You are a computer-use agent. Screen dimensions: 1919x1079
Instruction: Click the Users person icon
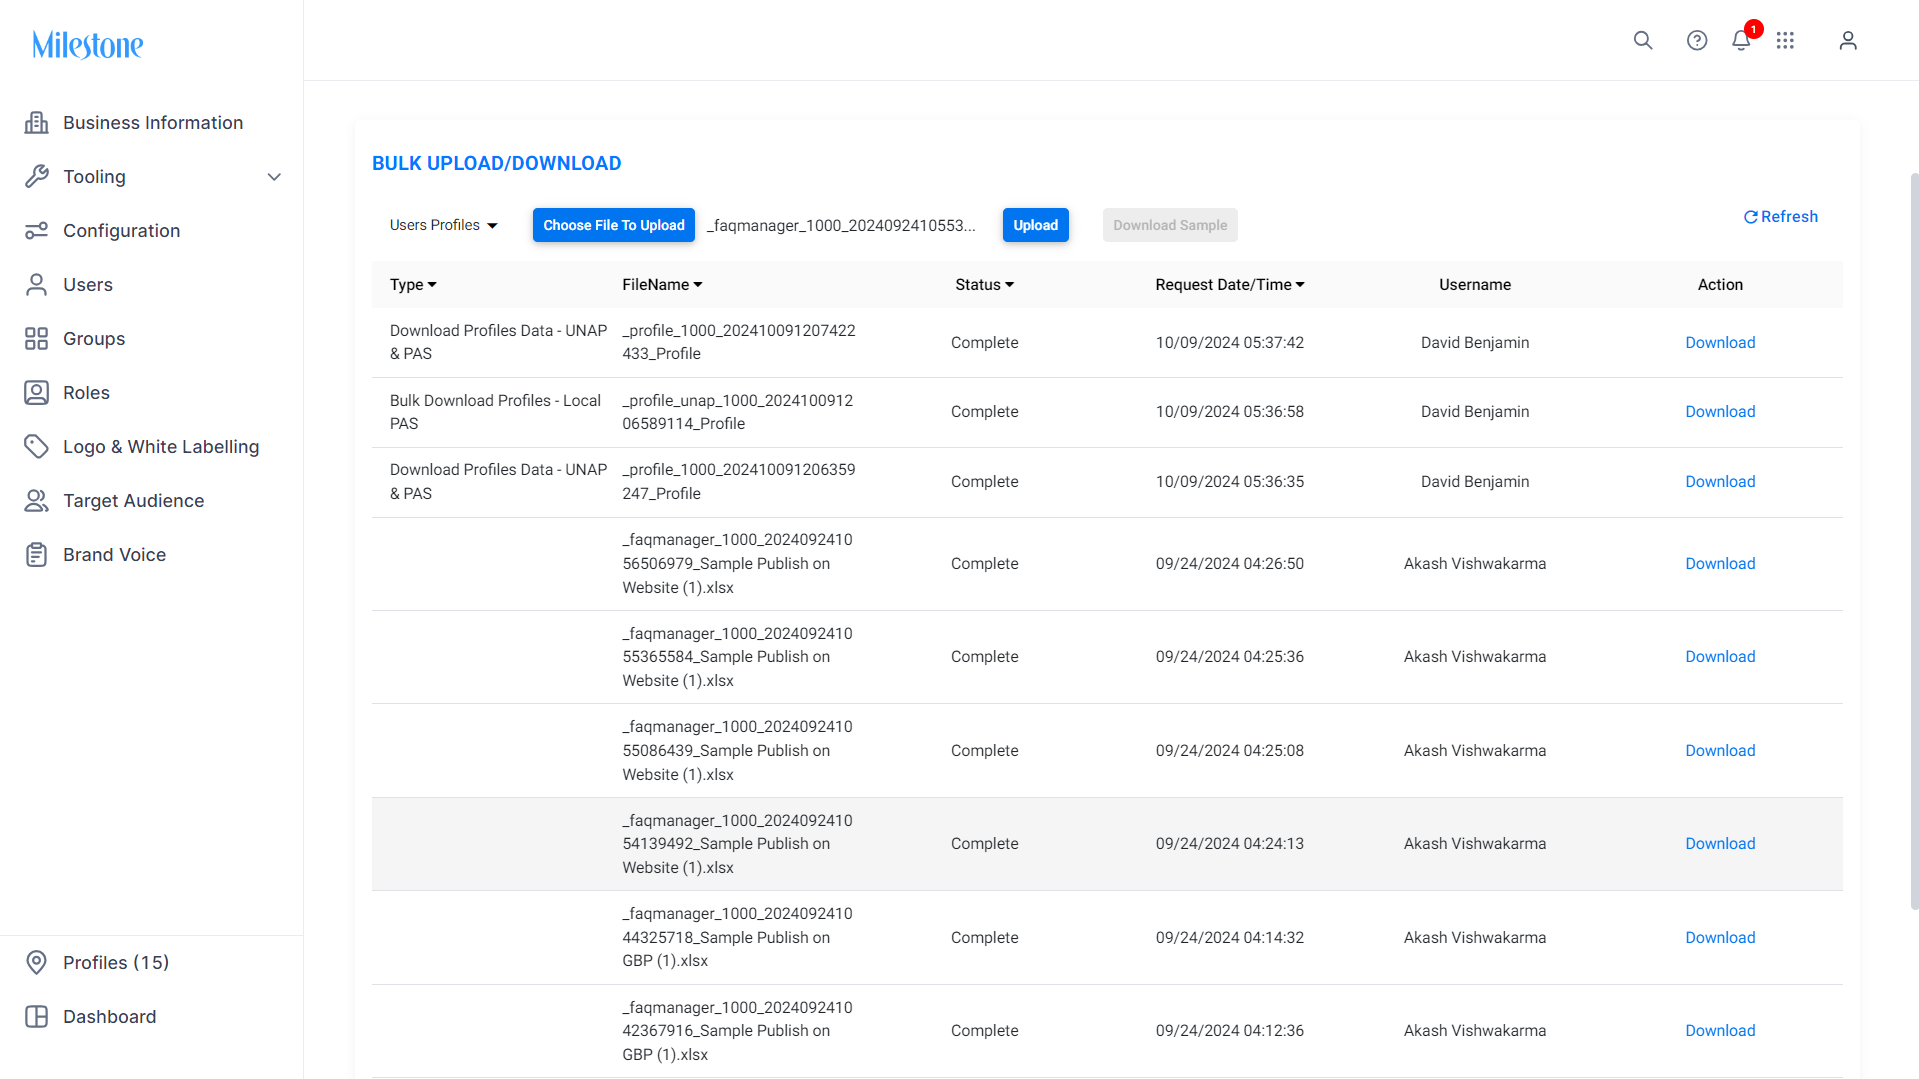point(37,285)
